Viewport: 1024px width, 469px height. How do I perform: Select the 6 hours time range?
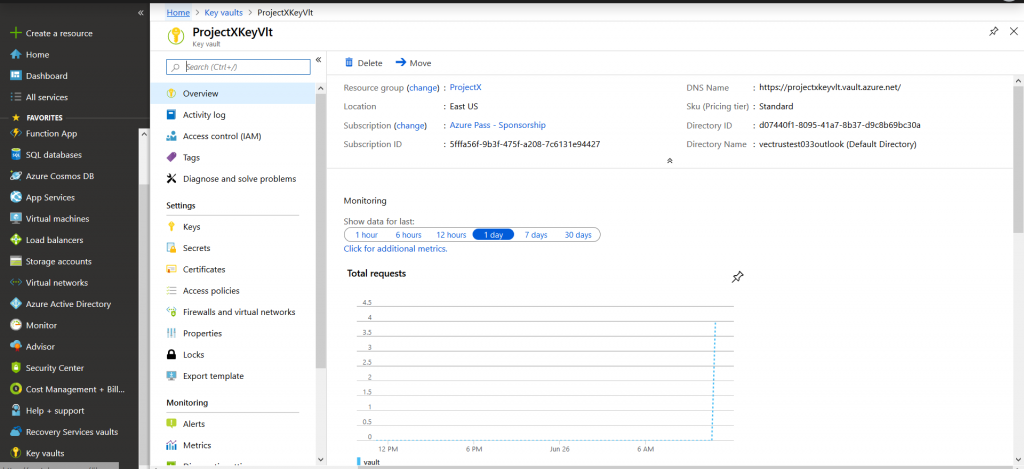click(x=408, y=234)
